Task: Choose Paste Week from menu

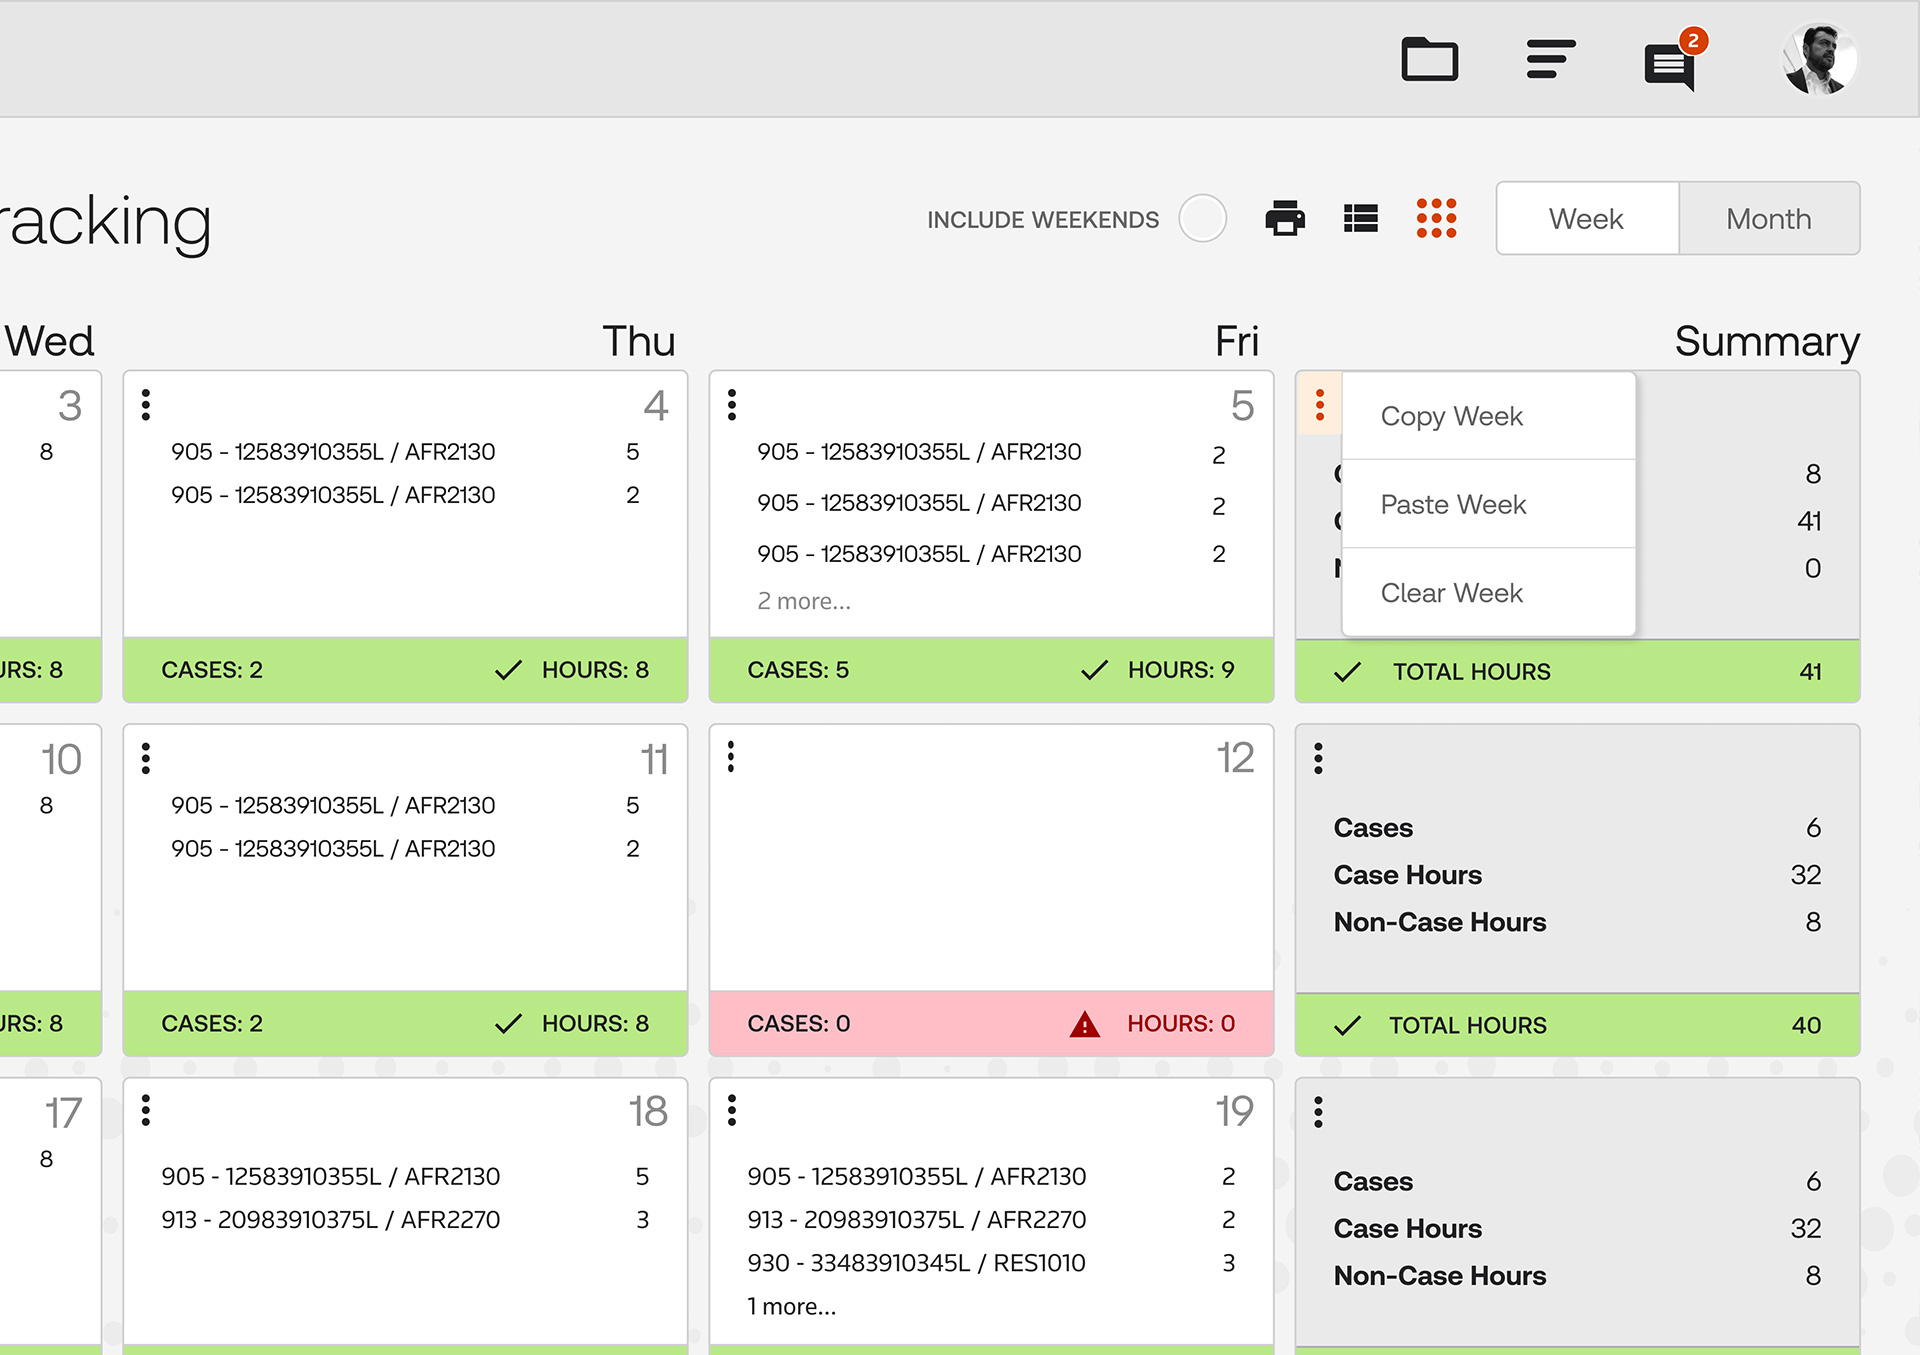Action: [1488, 504]
